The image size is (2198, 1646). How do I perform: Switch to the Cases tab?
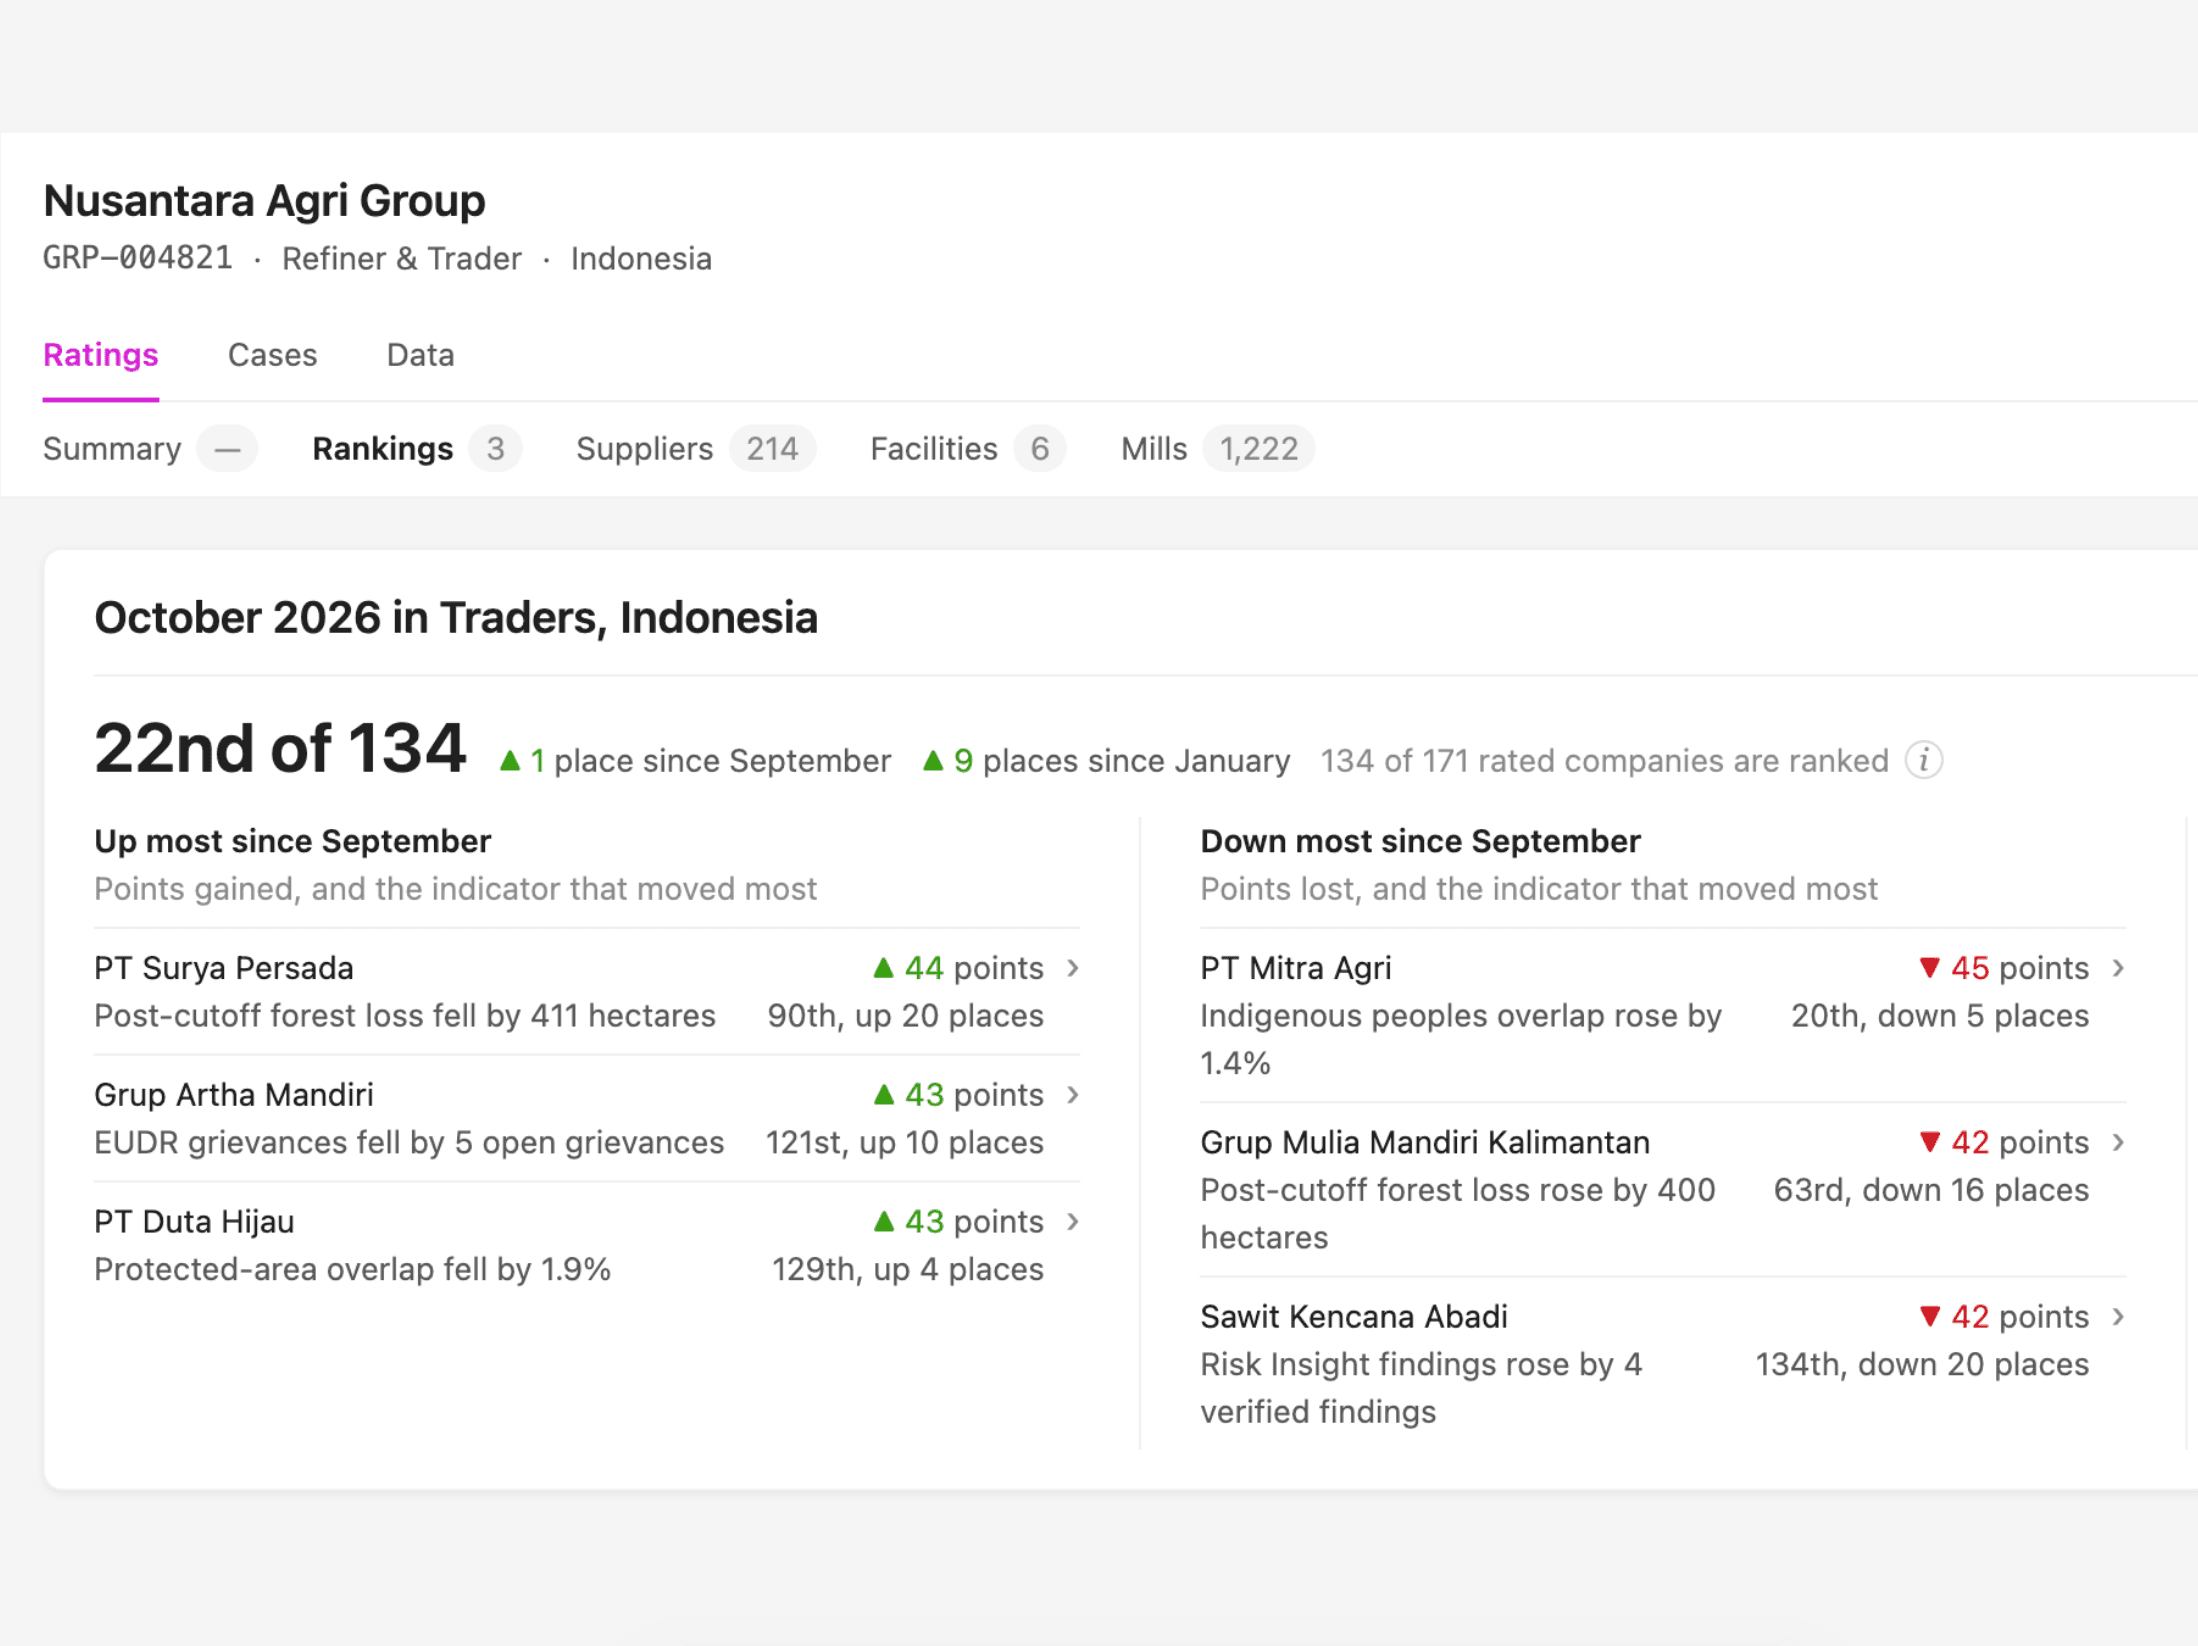(272, 355)
